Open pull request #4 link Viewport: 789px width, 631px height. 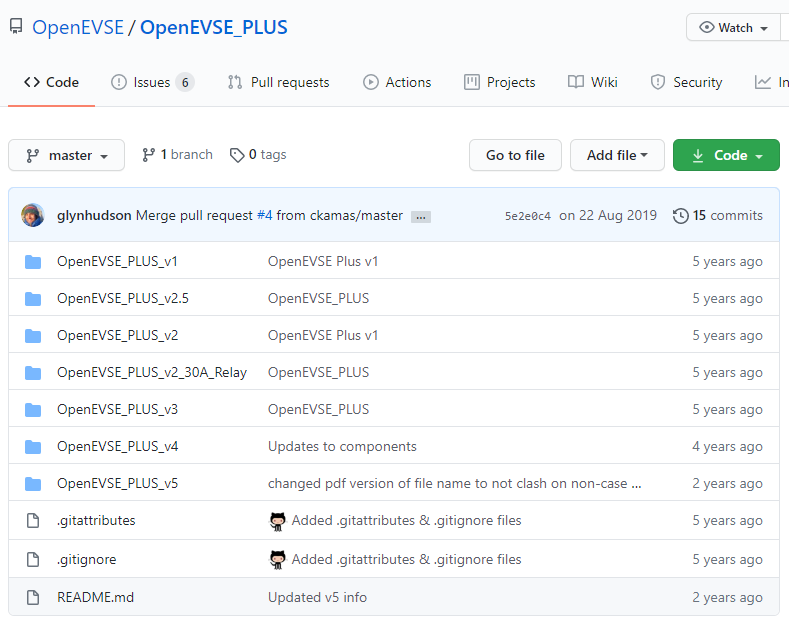265,215
